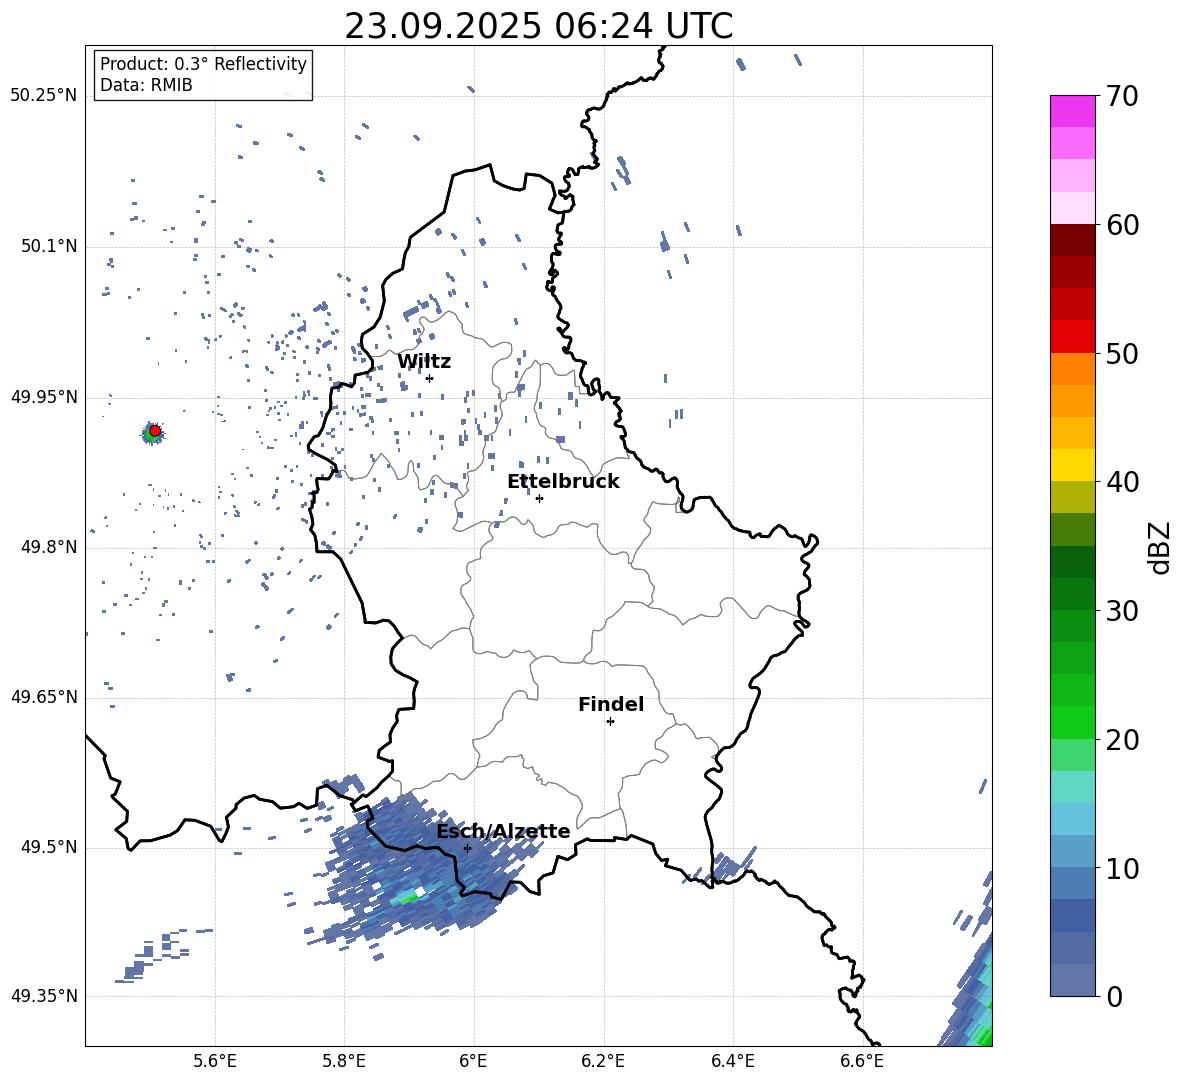Click the 5.8°E longitude label
This screenshot has height=1081, width=1184.
pyautogui.click(x=344, y=1062)
